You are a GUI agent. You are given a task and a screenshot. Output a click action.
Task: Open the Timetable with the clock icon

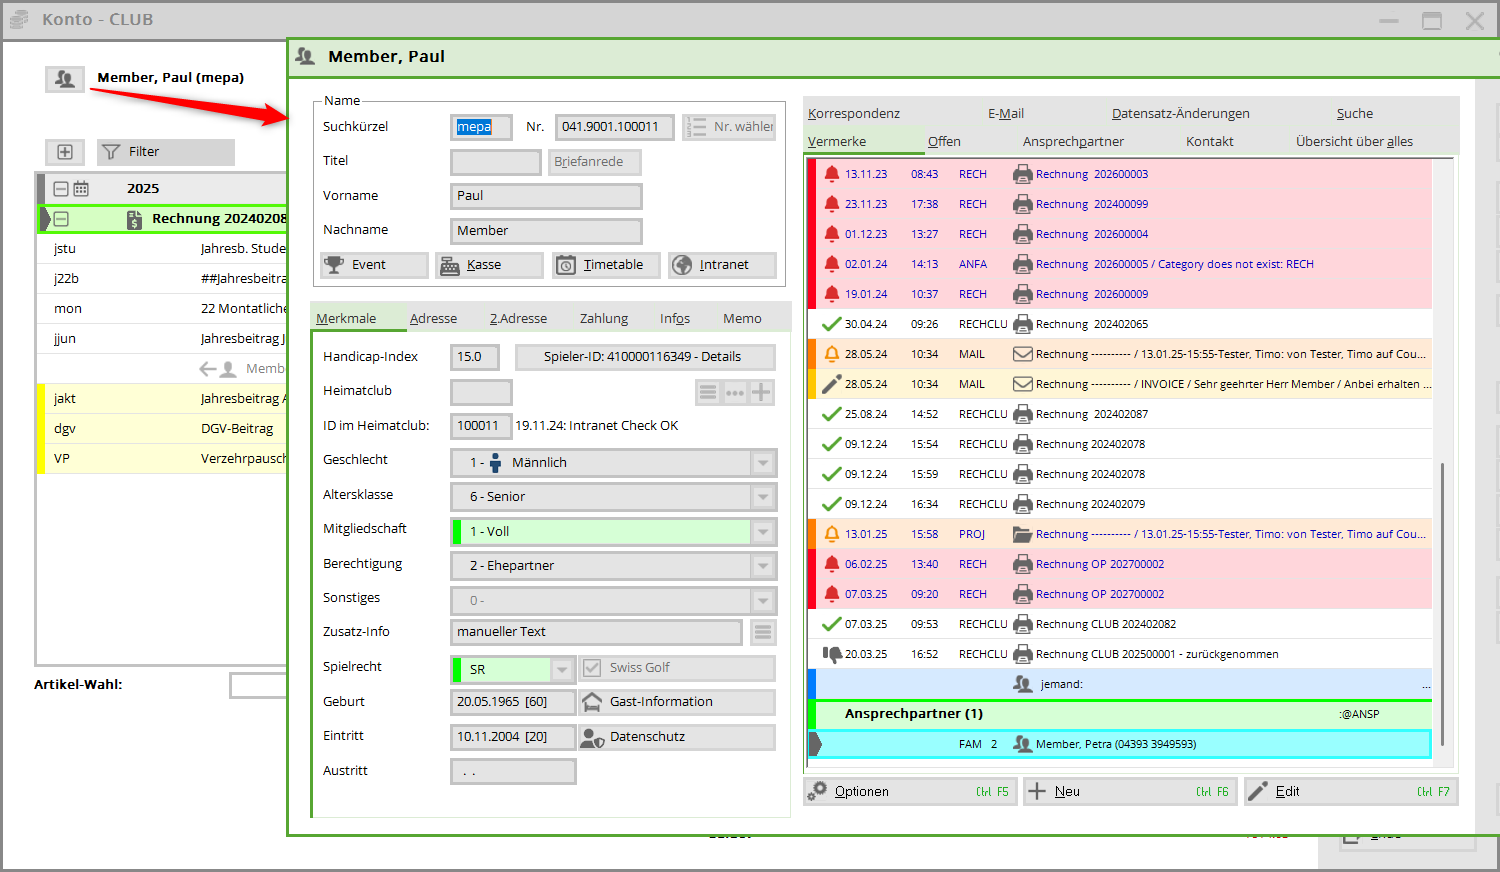tap(605, 265)
